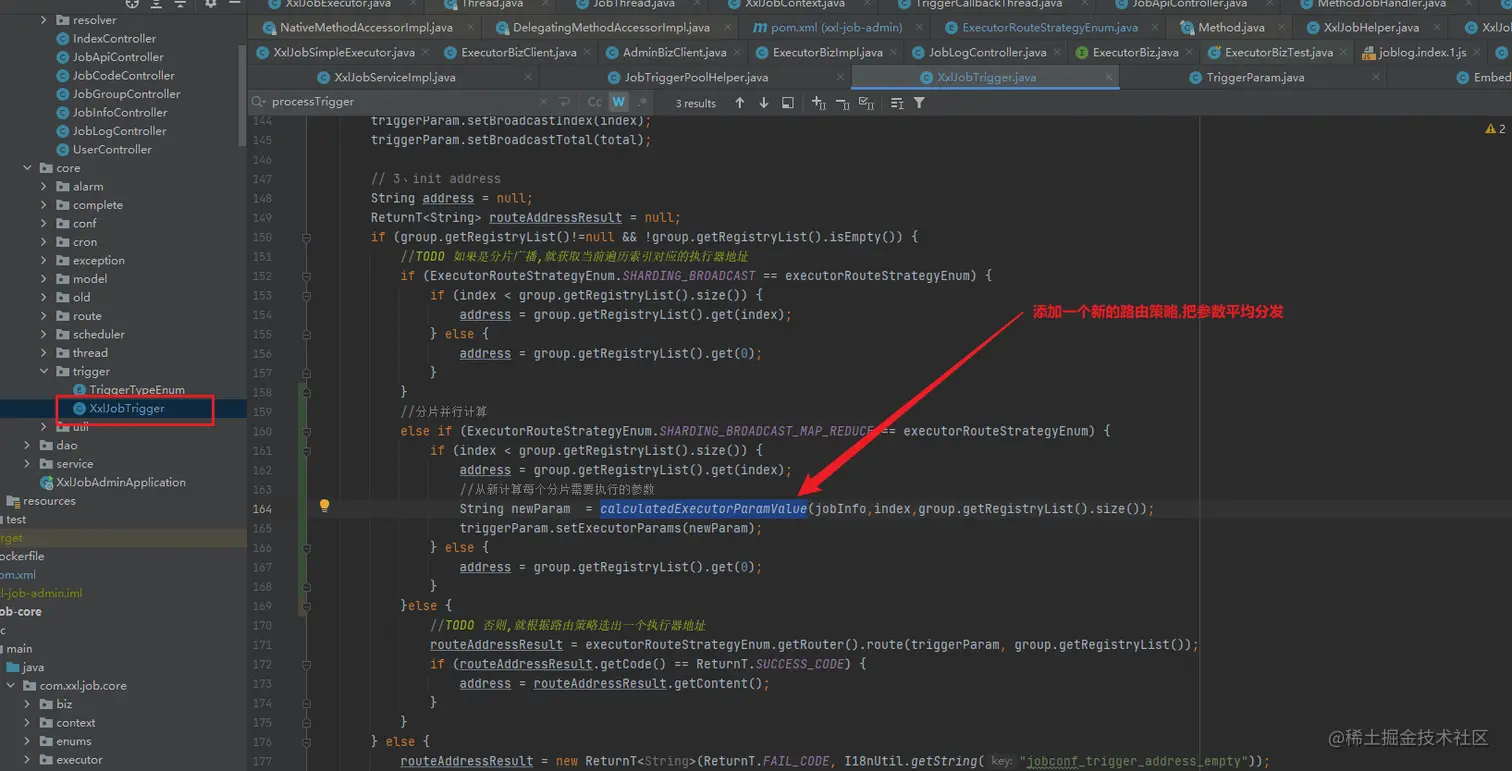
Task: Expand the route folder
Action: point(44,316)
